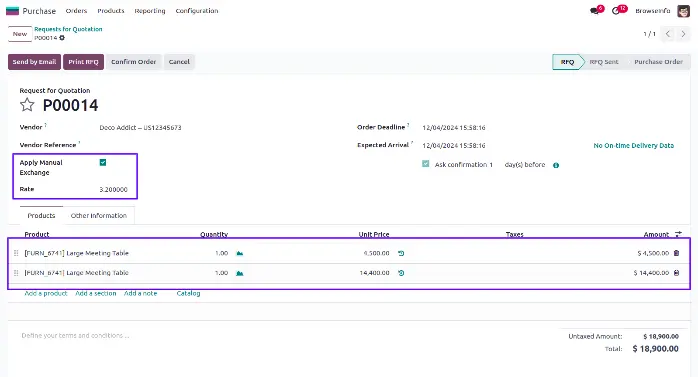Switch to the Other Information tab

tap(99, 215)
